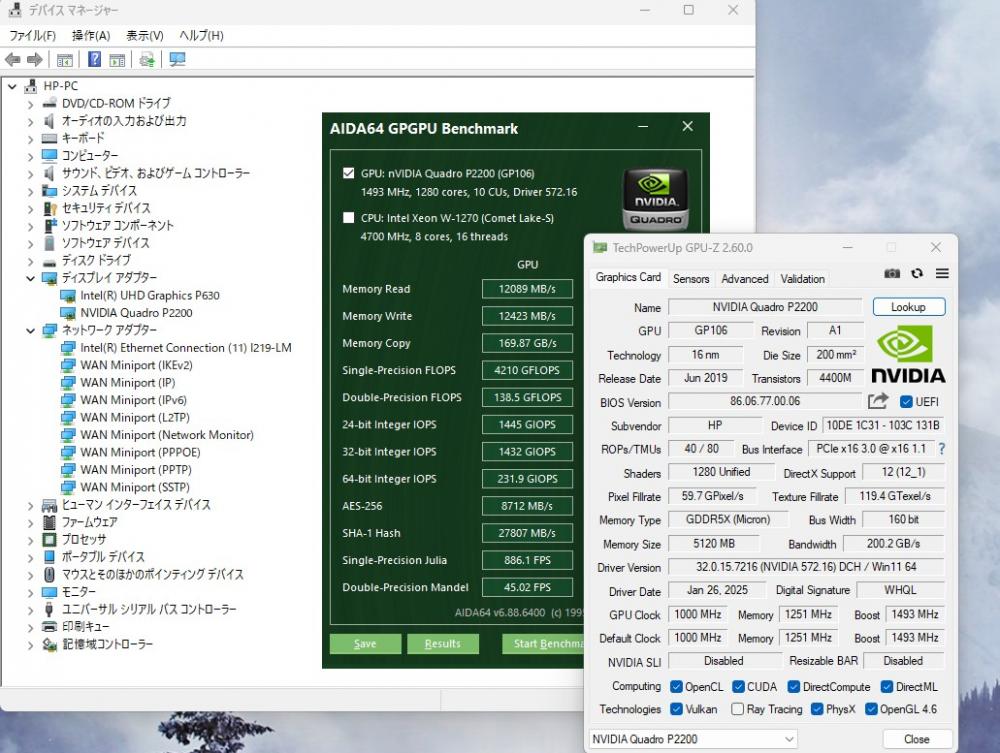1000x753 pixels.
Task: Click the Lookup button in GPU-Z
Action: pyautogui.click(x=908, y=307)
